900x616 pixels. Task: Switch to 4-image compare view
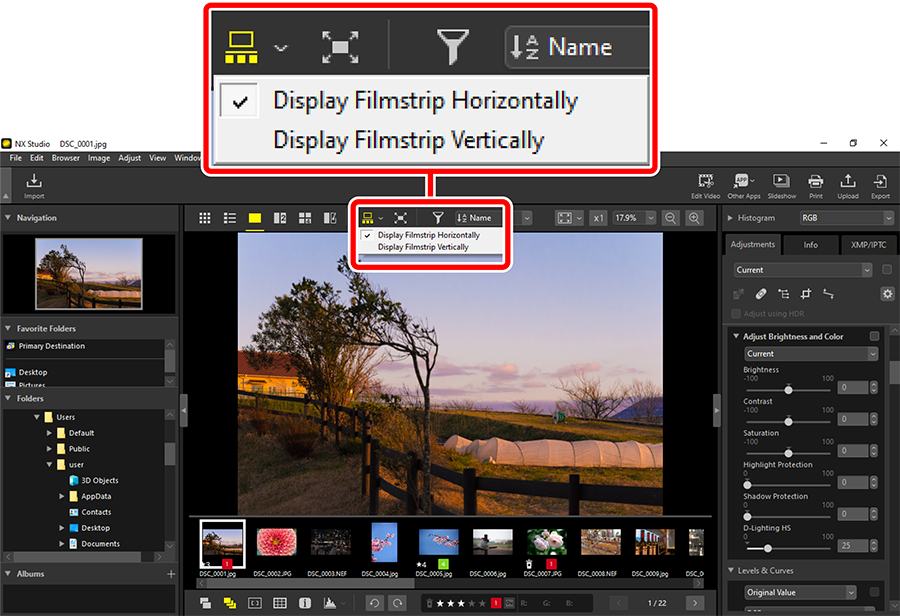tap(305, 218)
